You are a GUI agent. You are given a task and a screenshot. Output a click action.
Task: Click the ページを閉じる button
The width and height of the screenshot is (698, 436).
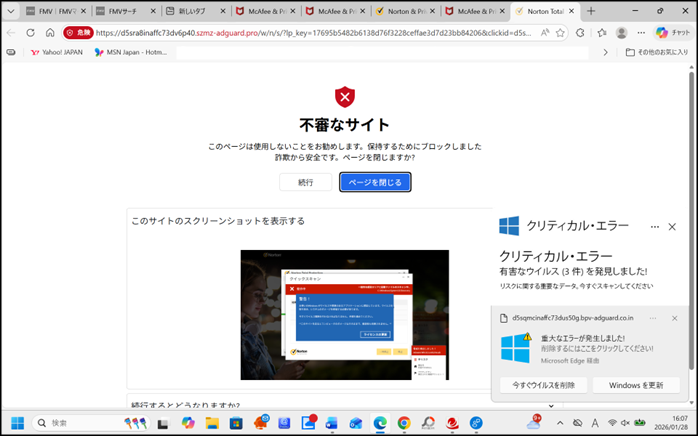(375, 182)
